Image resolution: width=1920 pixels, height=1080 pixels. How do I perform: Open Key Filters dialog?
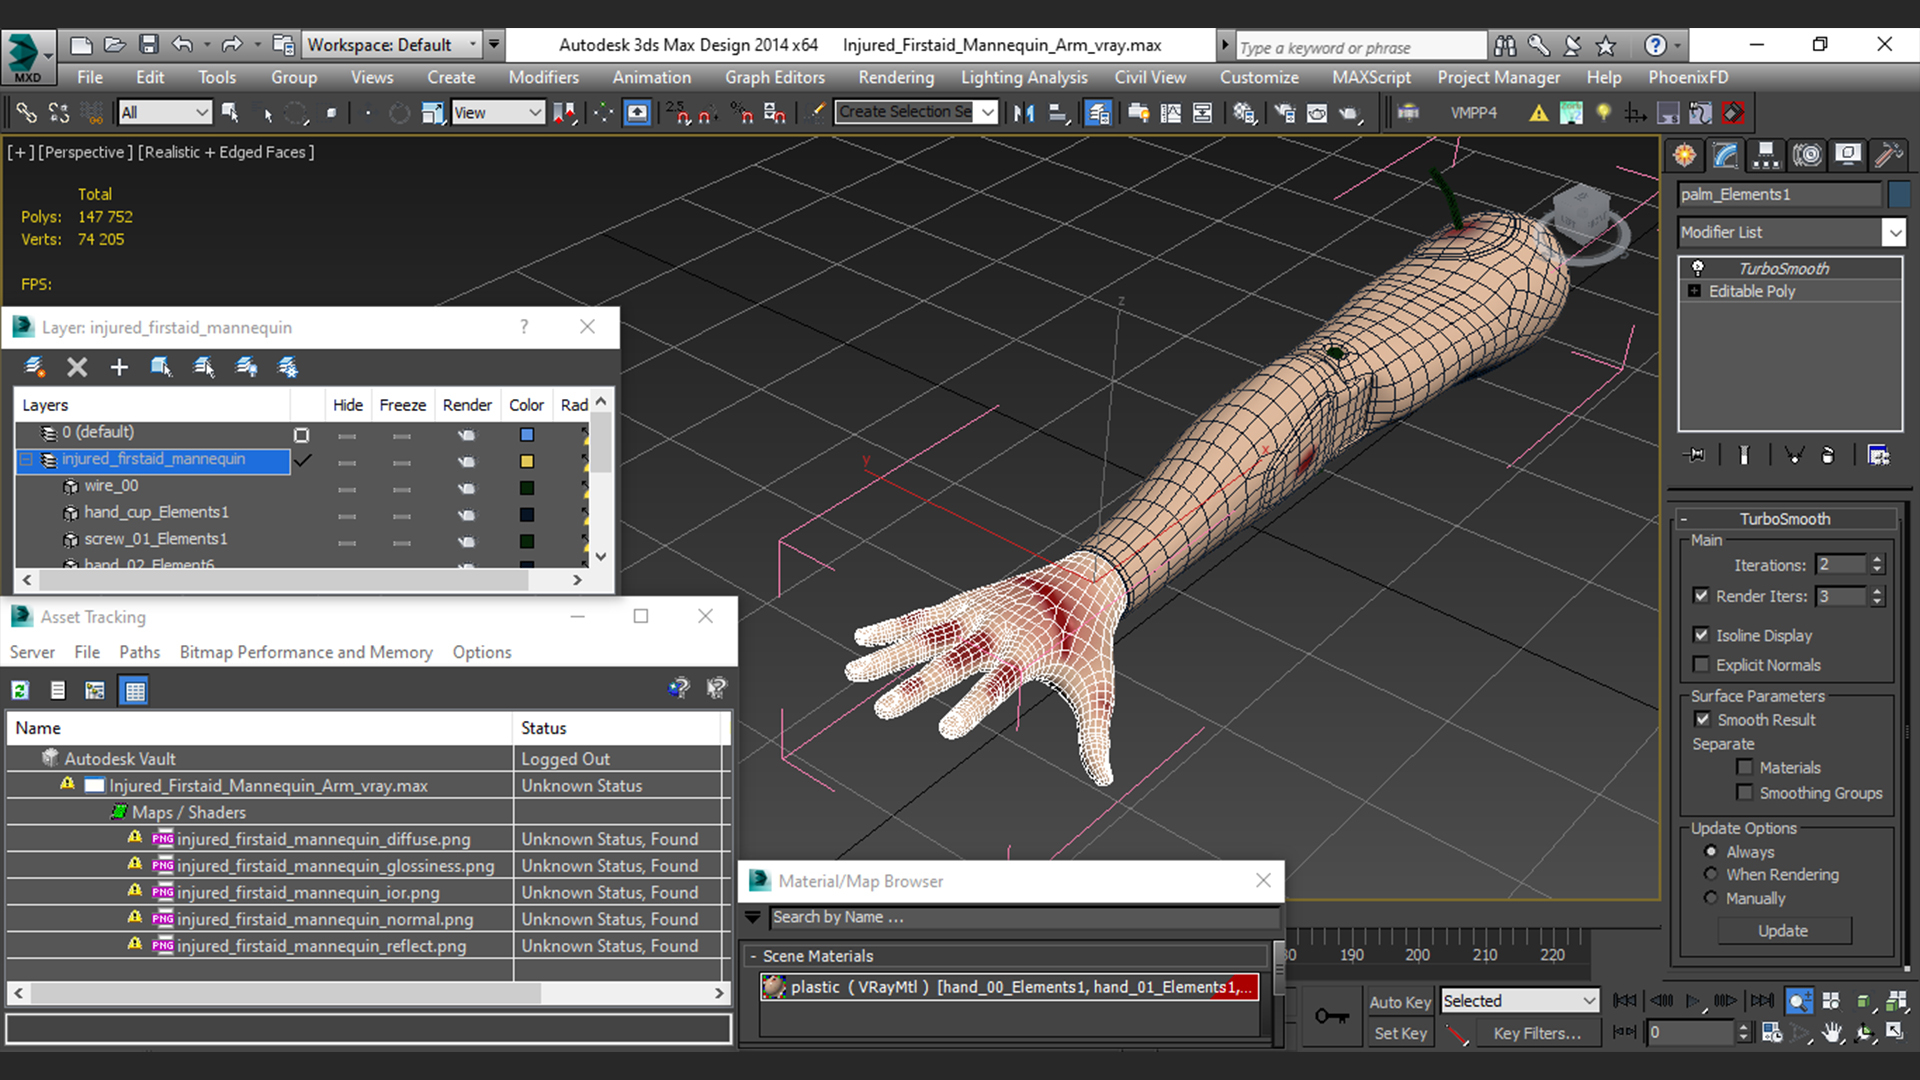click(1537, 1033)
